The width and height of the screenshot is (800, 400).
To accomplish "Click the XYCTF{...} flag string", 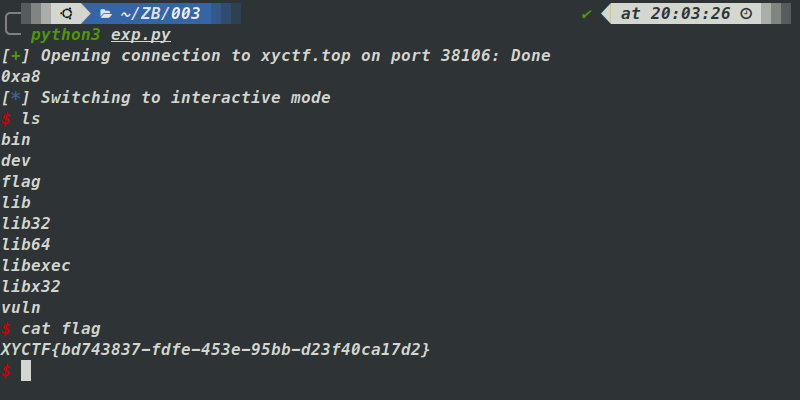I will pos(215,349).
